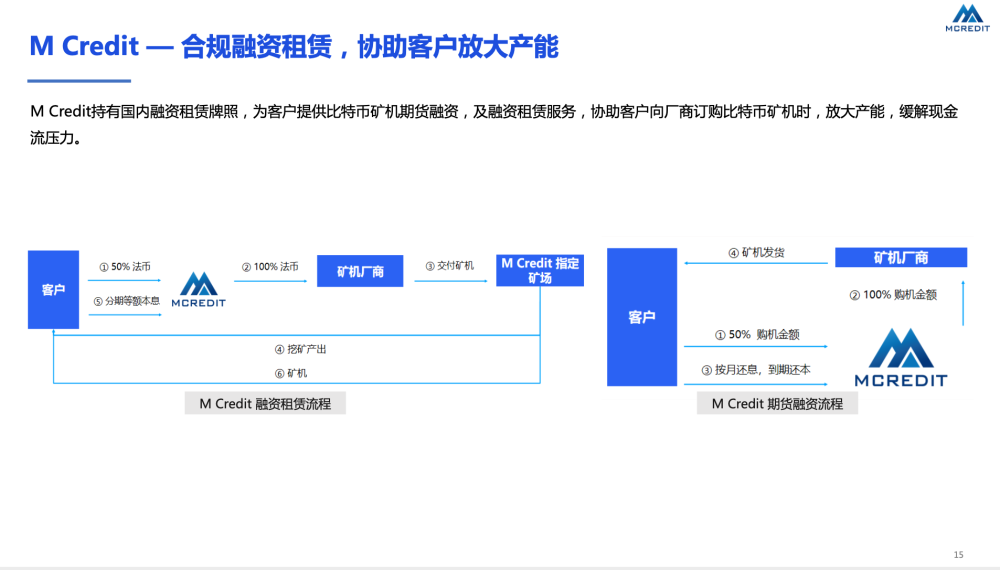The width and height of the screenshot is (1000, 570).
Task: Click the '② 100% 法币' label
Action: point(270,267)
